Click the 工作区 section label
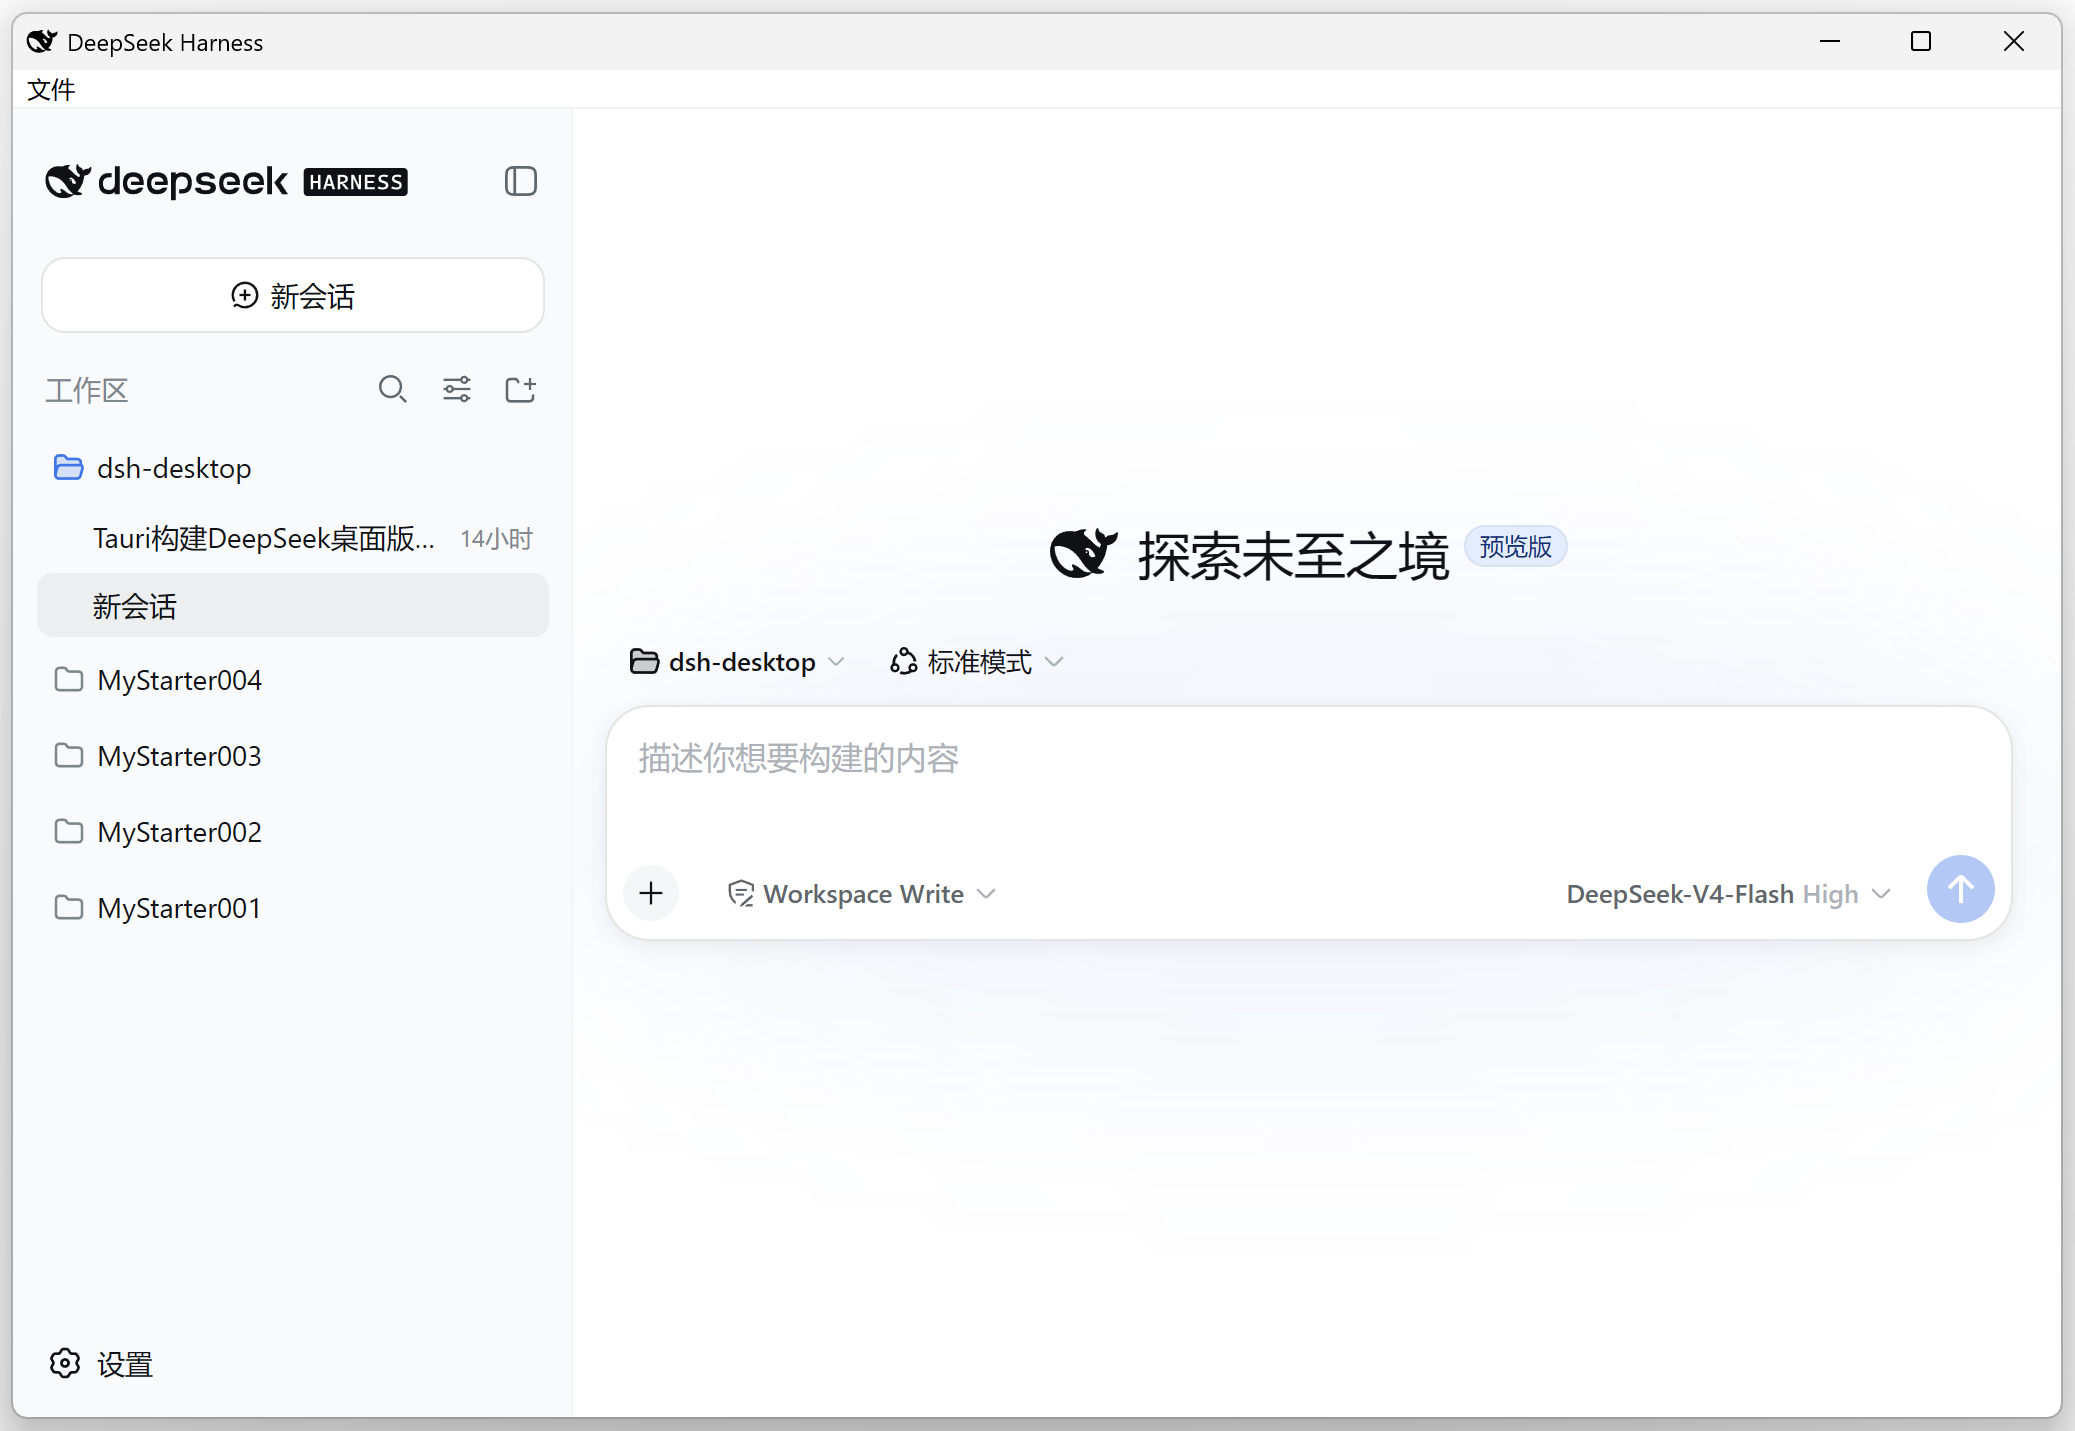The height and width of the screenshot is (1431, 2075). pyautogui.click(x=87, y=390)
